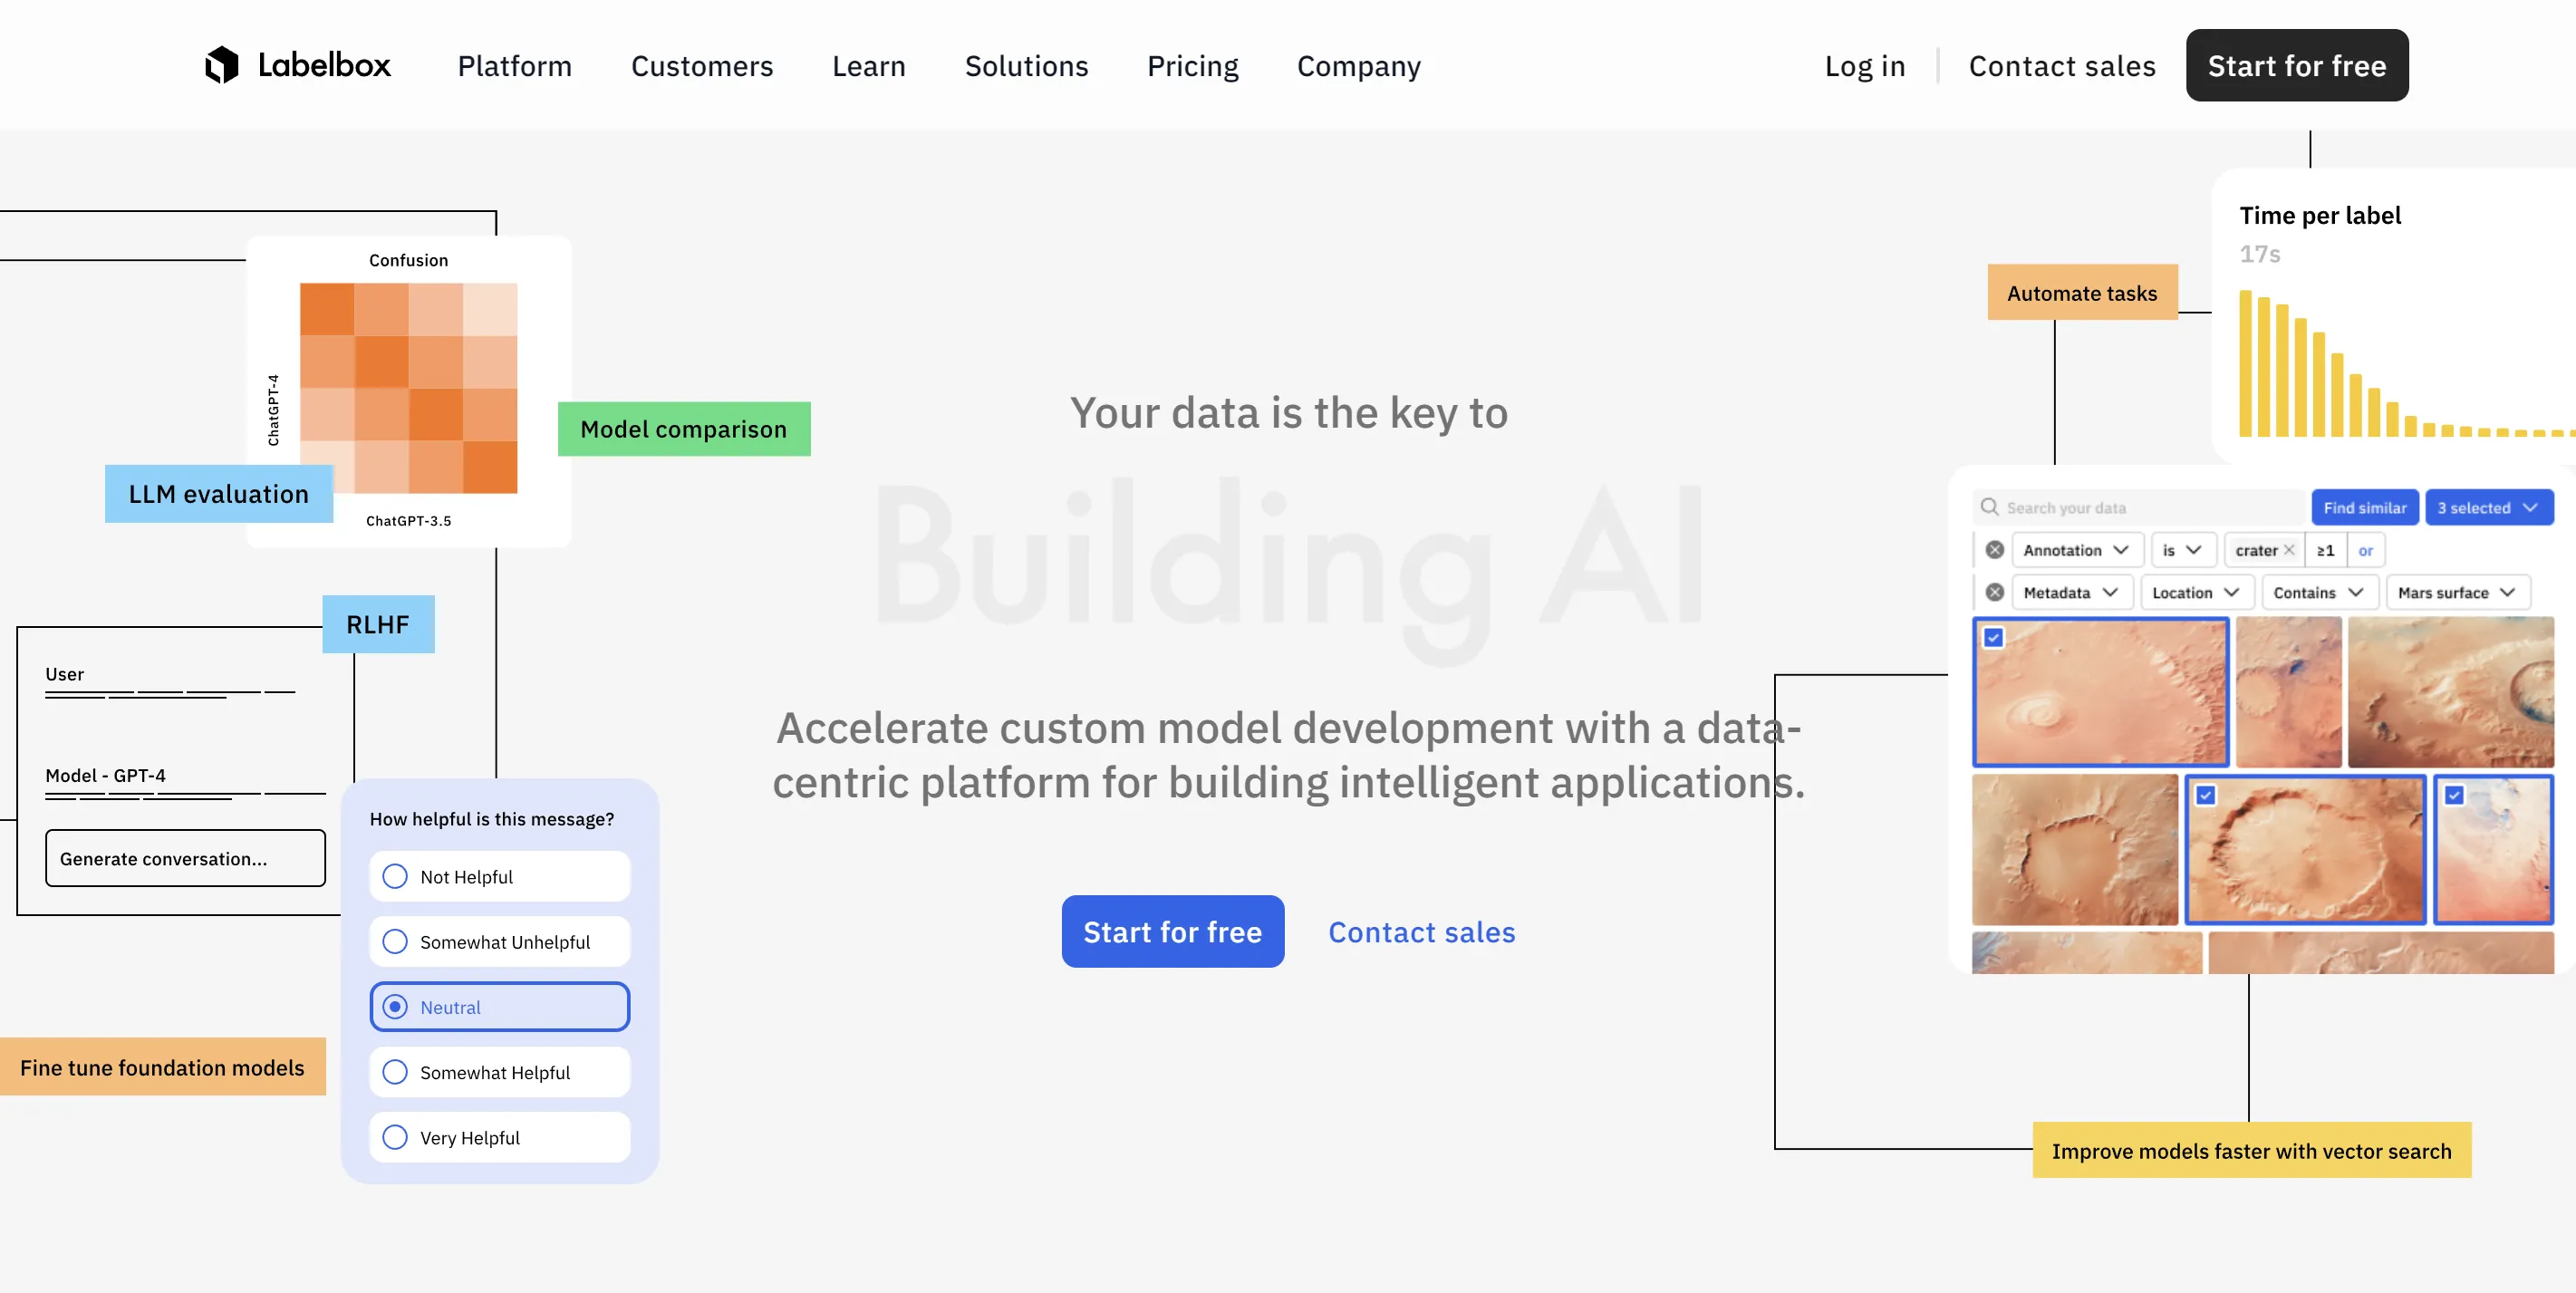Image resolution: width=2576 pixels, height=1293 pixels.
Task: Click the Start for free button
Action: pyautogui.click(x=2297, y=64)
